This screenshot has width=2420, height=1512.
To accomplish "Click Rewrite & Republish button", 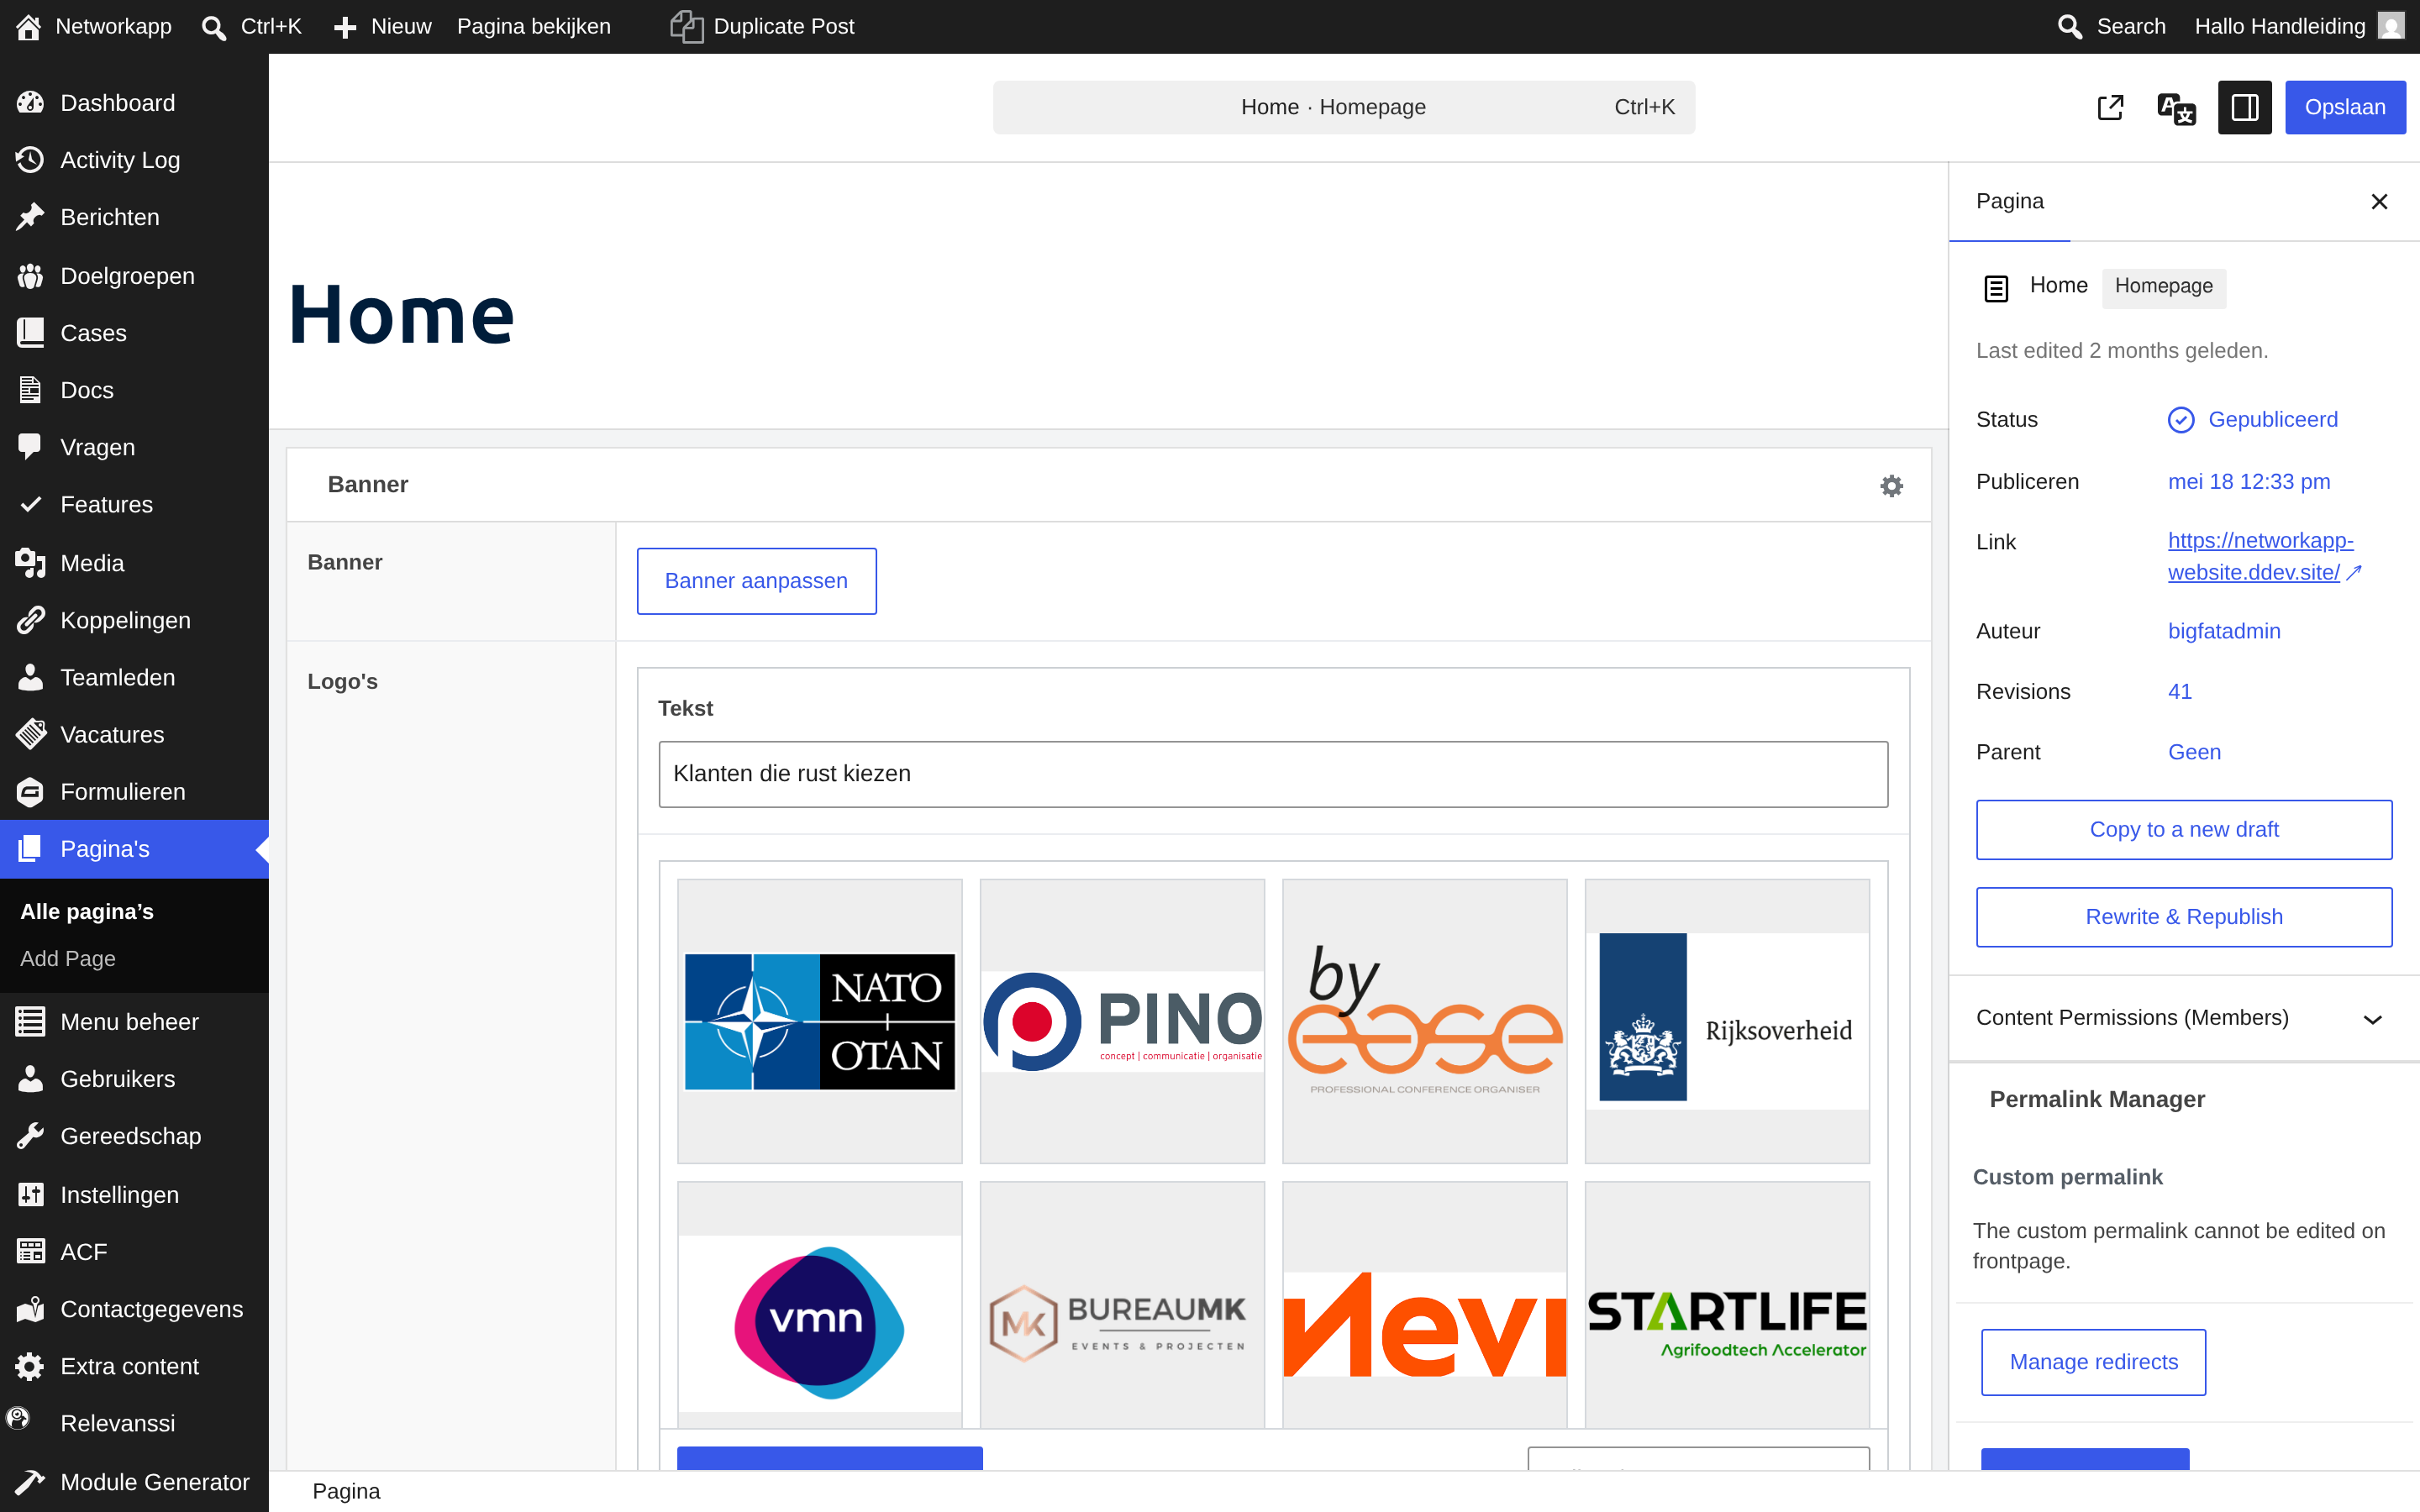I will point(2184,917).
